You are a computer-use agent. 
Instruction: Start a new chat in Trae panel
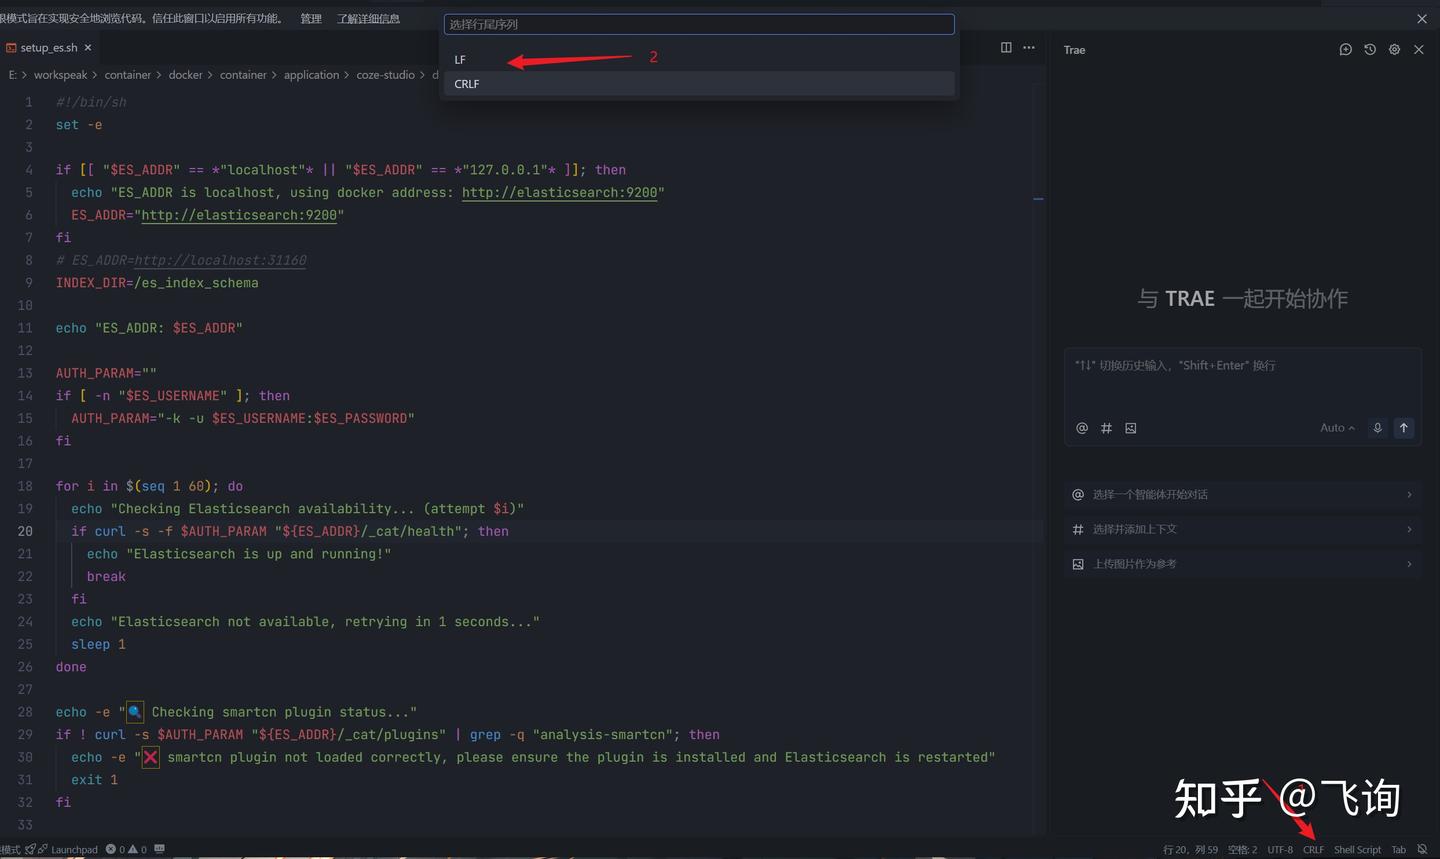click(x=1345, y=49)
